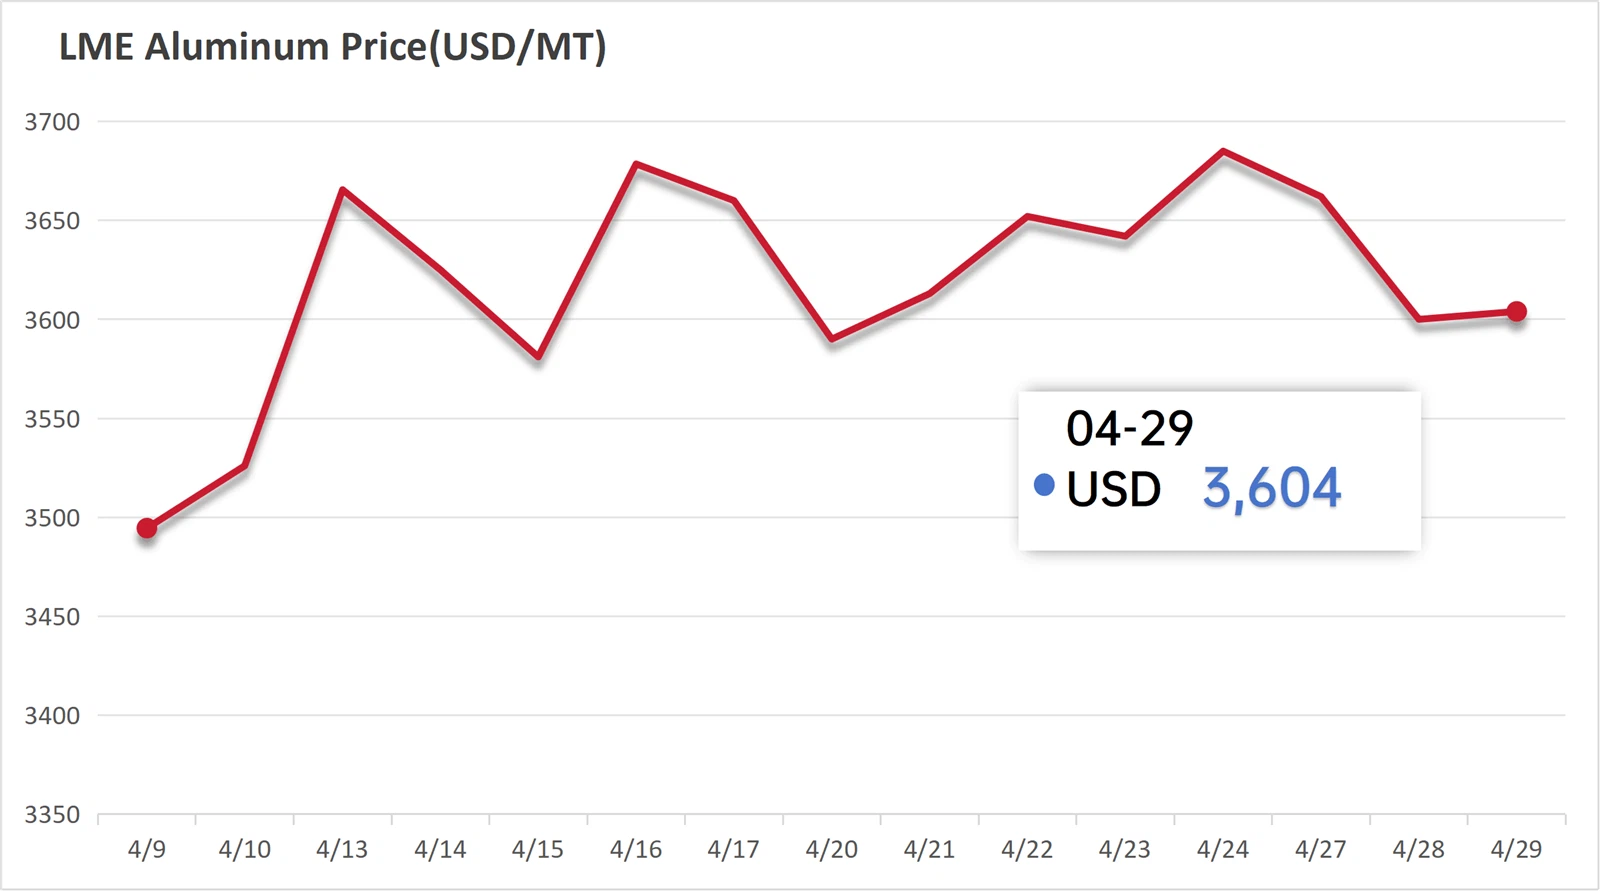Click the chart title LME Aluminum Price
Screen dimensions: 1600x891
[x=332, y=47]
